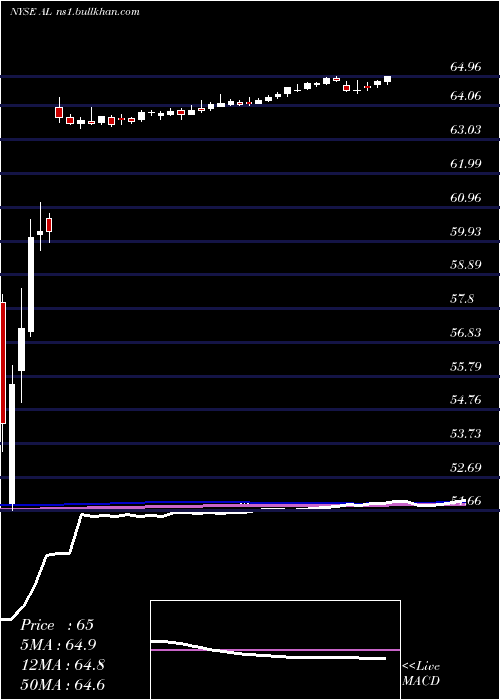
Task: Select the 64.06 price axis label
Action: click(466, 96)
